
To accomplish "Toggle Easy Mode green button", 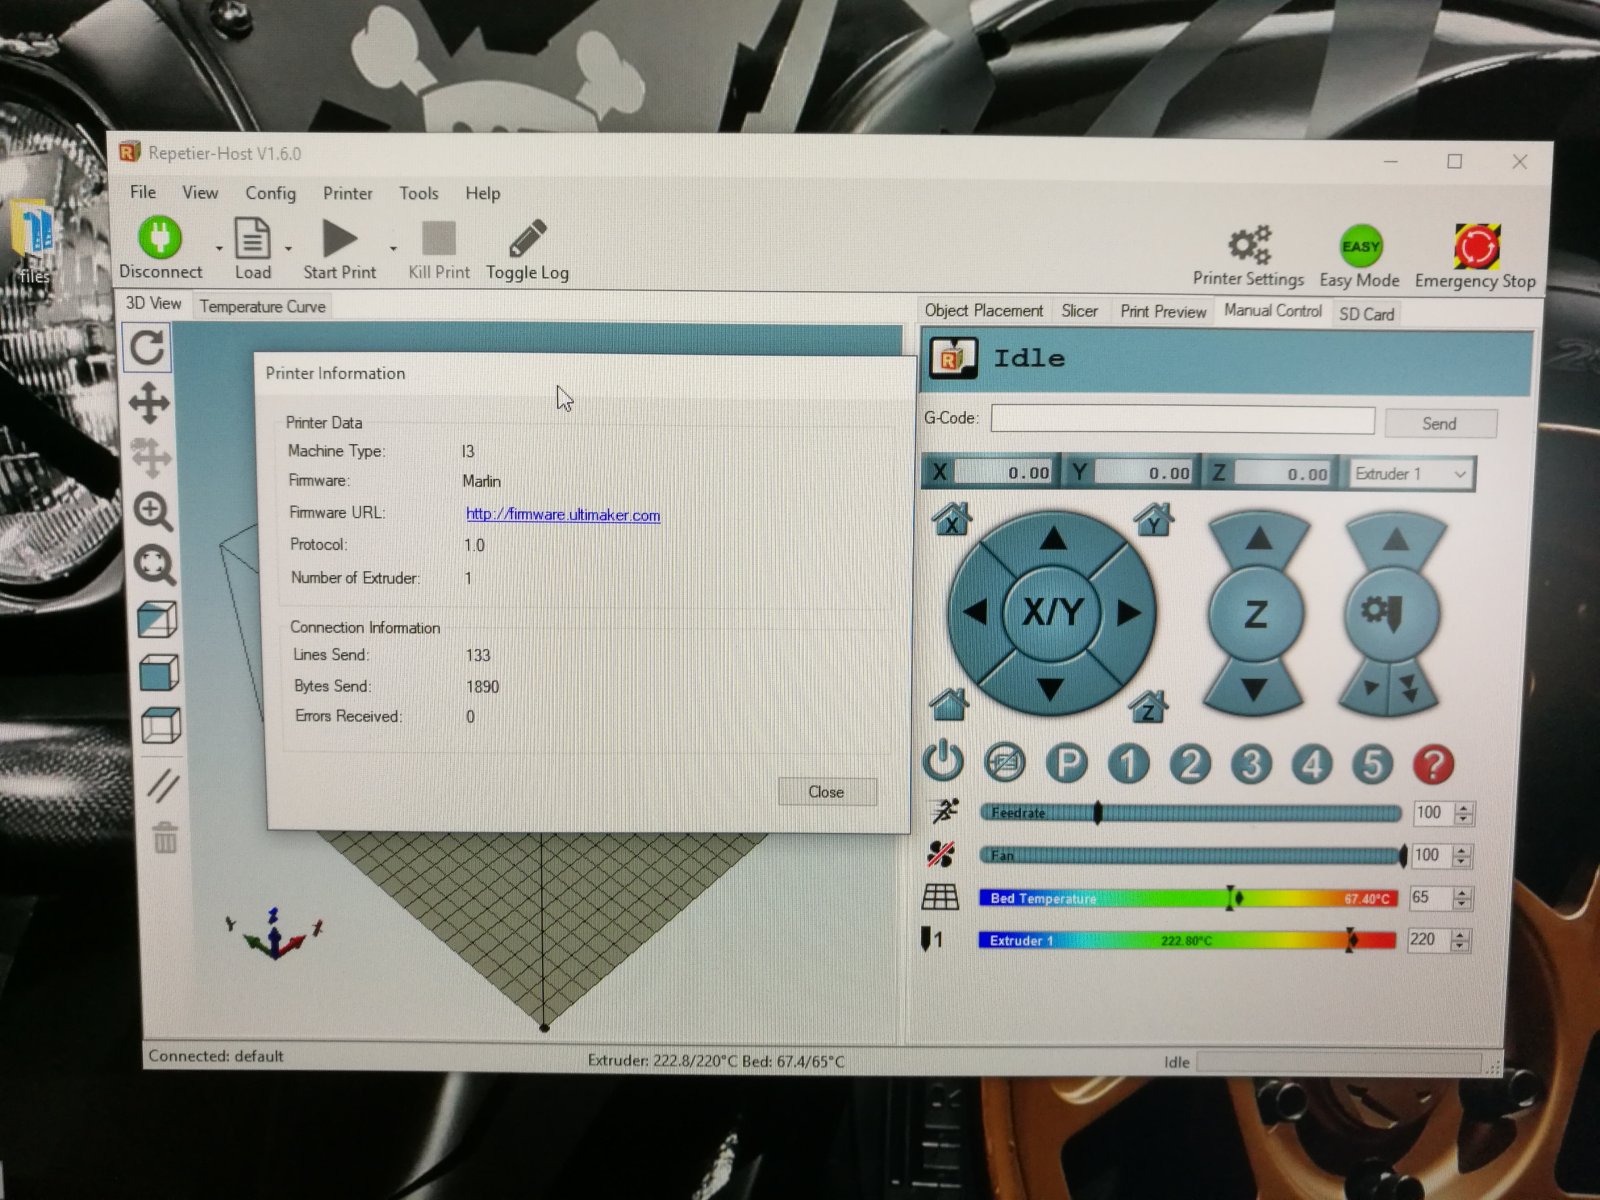I will click(1360, 247).
